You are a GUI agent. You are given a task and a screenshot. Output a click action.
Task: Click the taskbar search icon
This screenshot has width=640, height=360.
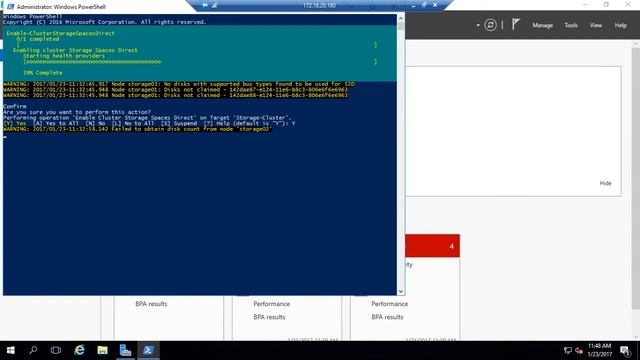click(x=33, y=350)
